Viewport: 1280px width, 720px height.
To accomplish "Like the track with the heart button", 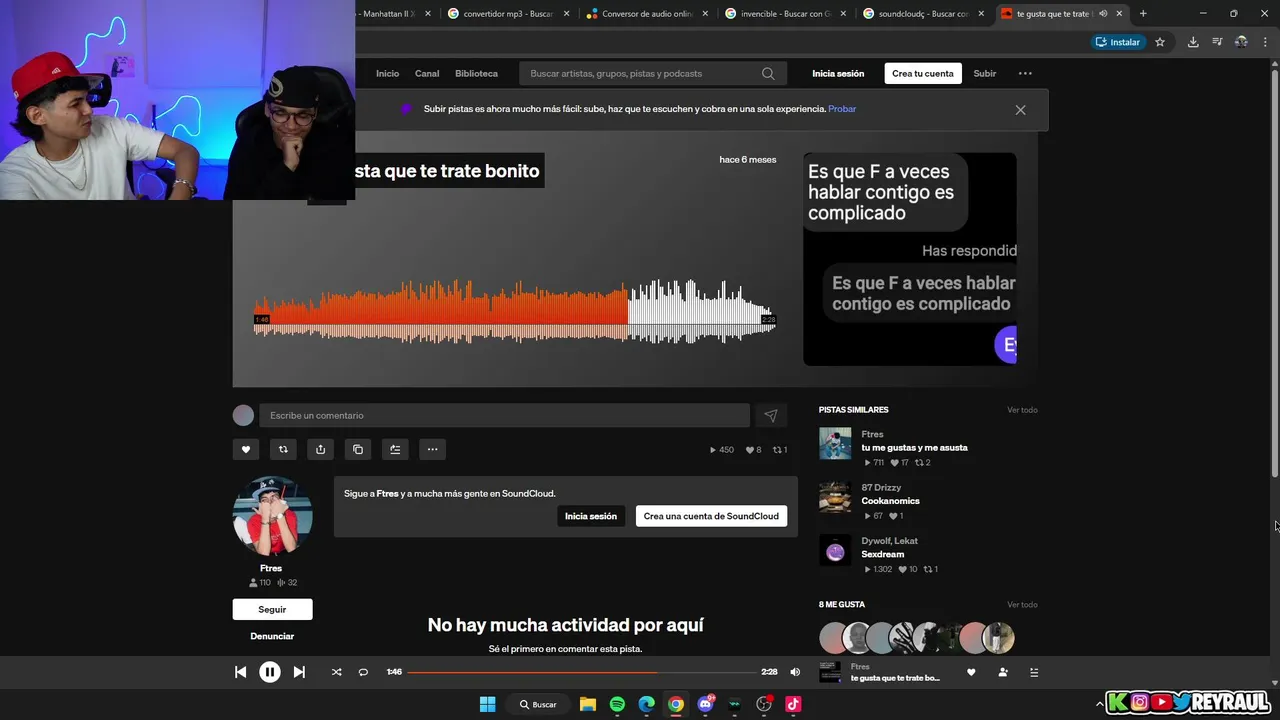I will pyautogui.click(x=246, y=449).
